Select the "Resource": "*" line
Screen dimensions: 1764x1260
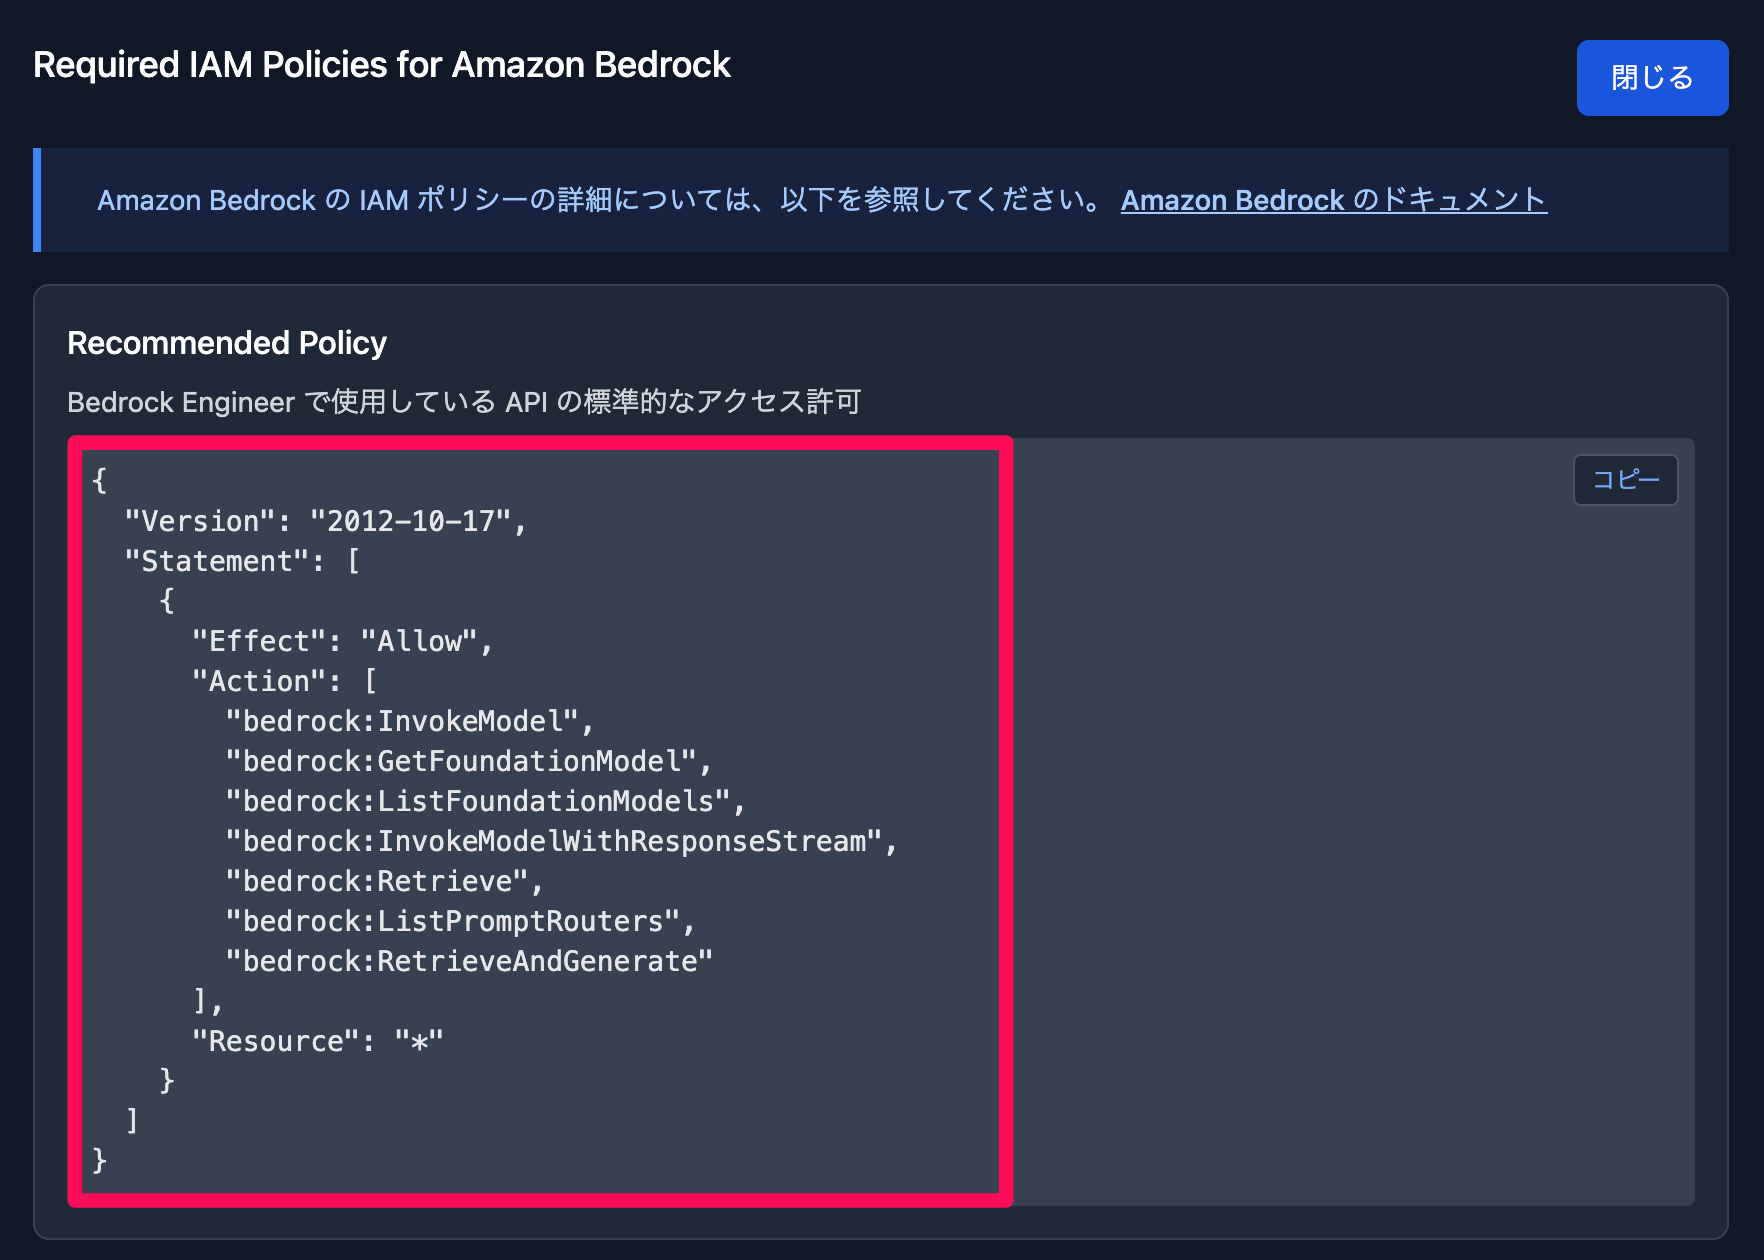point(318,1040)
